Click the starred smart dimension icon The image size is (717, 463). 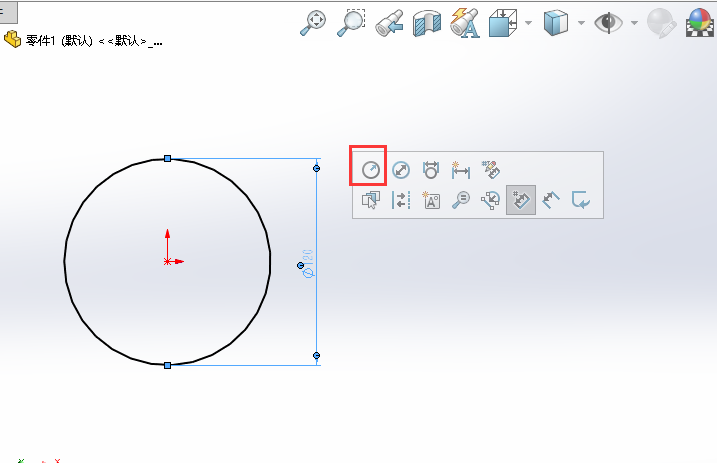pos(460,170)
